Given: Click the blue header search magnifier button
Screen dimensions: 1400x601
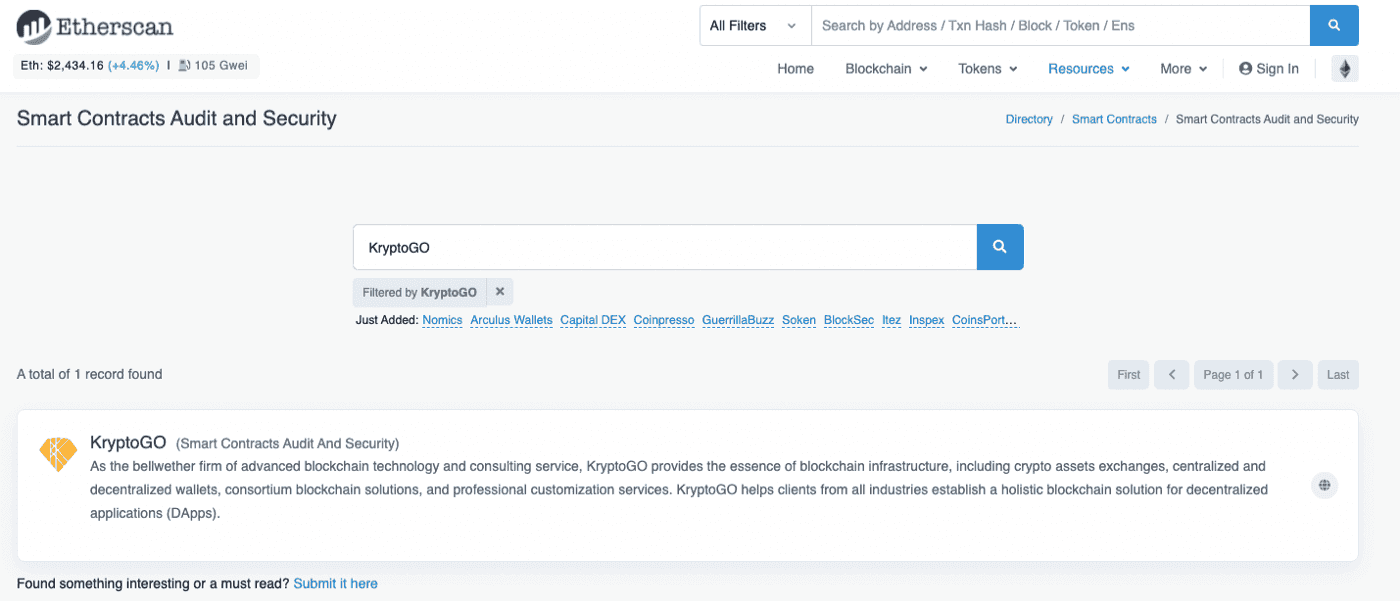Looking at the screenshot, I should (x=1334, y=26).
